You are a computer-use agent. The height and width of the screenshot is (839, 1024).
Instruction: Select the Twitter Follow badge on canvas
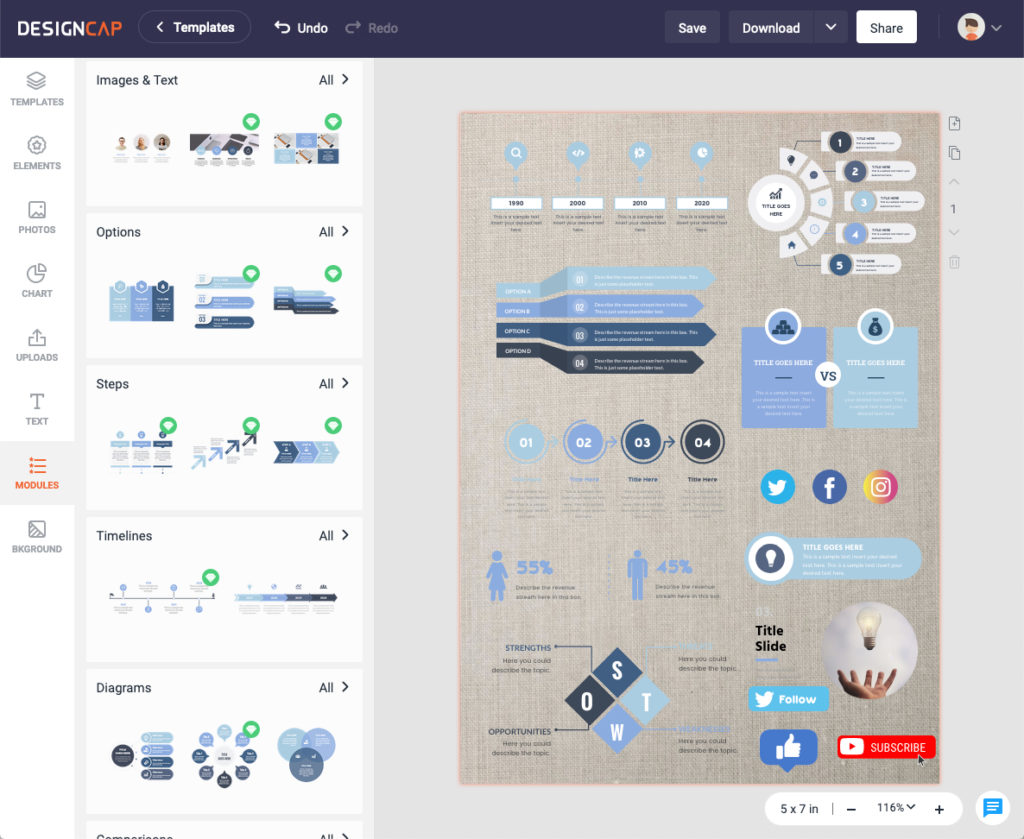(788, 699)
